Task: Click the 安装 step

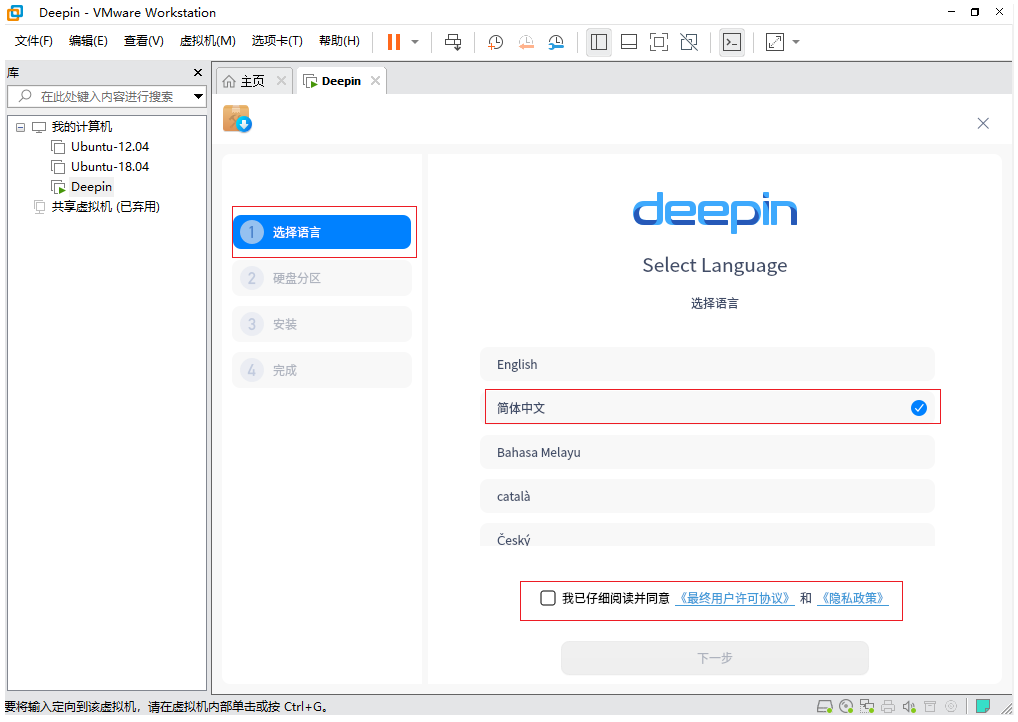Action: (x=322, y=324)
